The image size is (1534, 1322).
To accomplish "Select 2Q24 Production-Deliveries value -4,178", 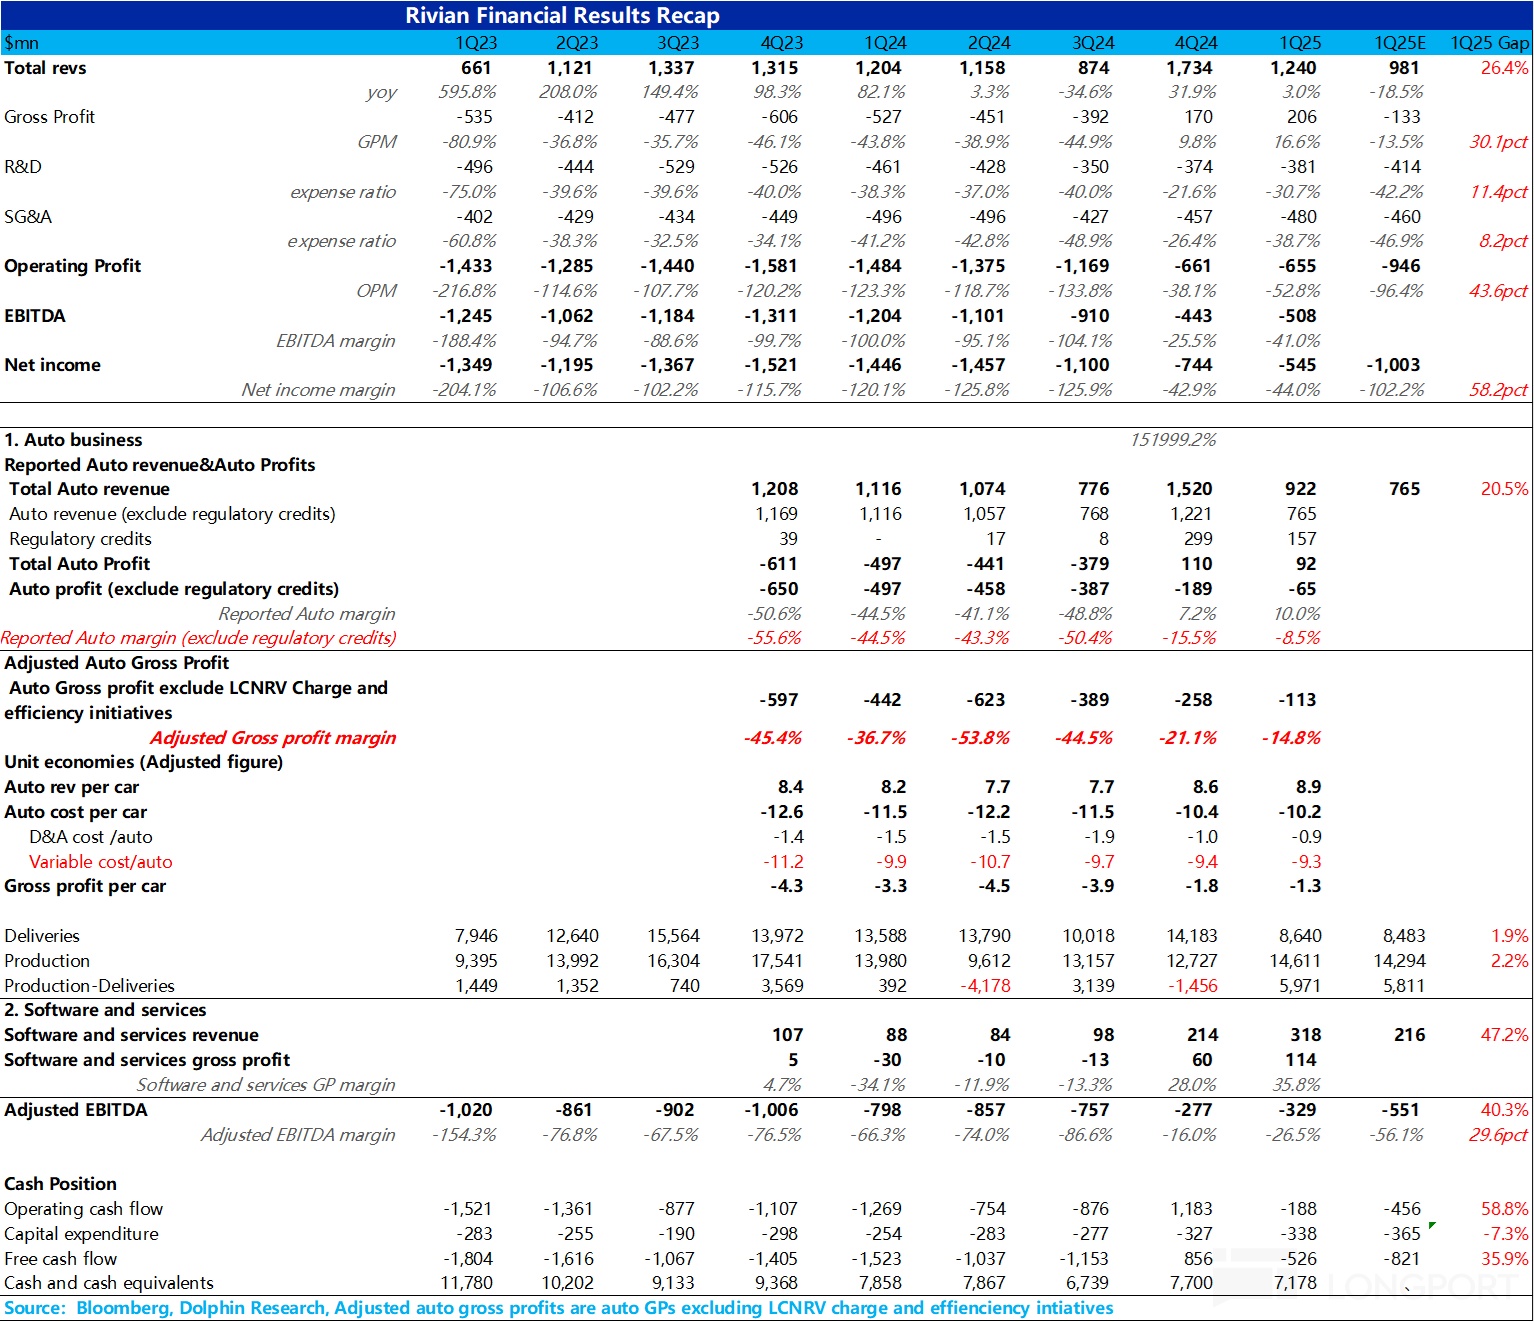I will pyautogui.click(x=985, y=986).
